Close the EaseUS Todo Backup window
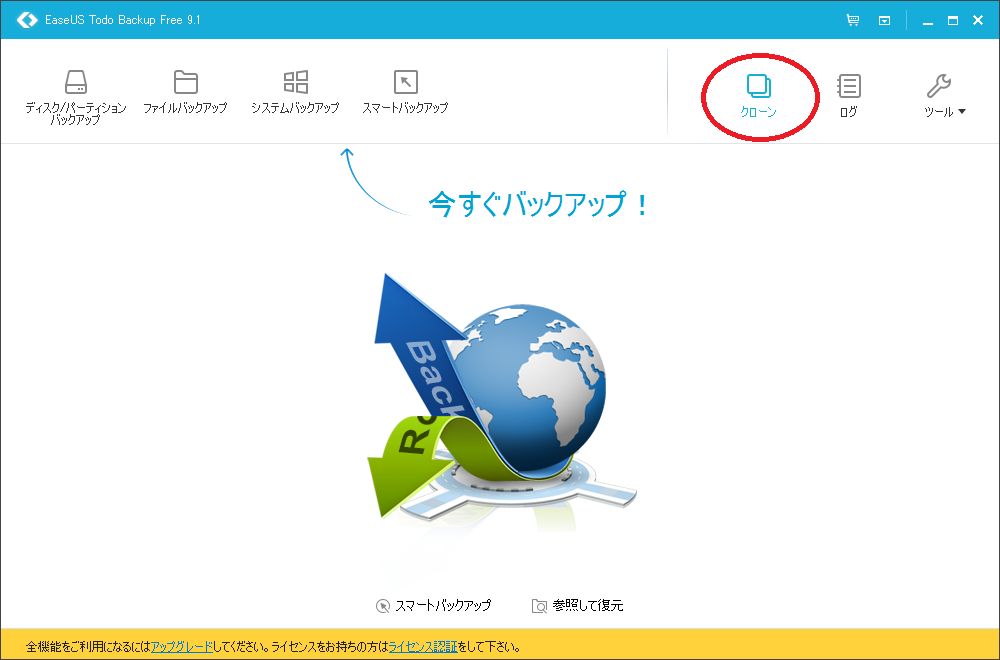The width and height of the screenshot is (1000, 660). (x=978, y=20)
